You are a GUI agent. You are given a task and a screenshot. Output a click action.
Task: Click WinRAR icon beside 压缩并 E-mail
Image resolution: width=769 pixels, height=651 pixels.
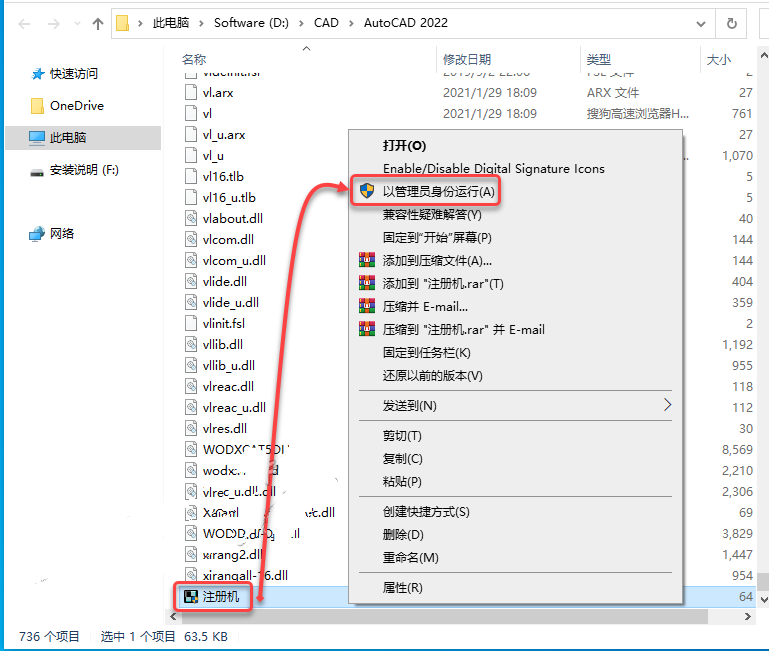(366, 306)
